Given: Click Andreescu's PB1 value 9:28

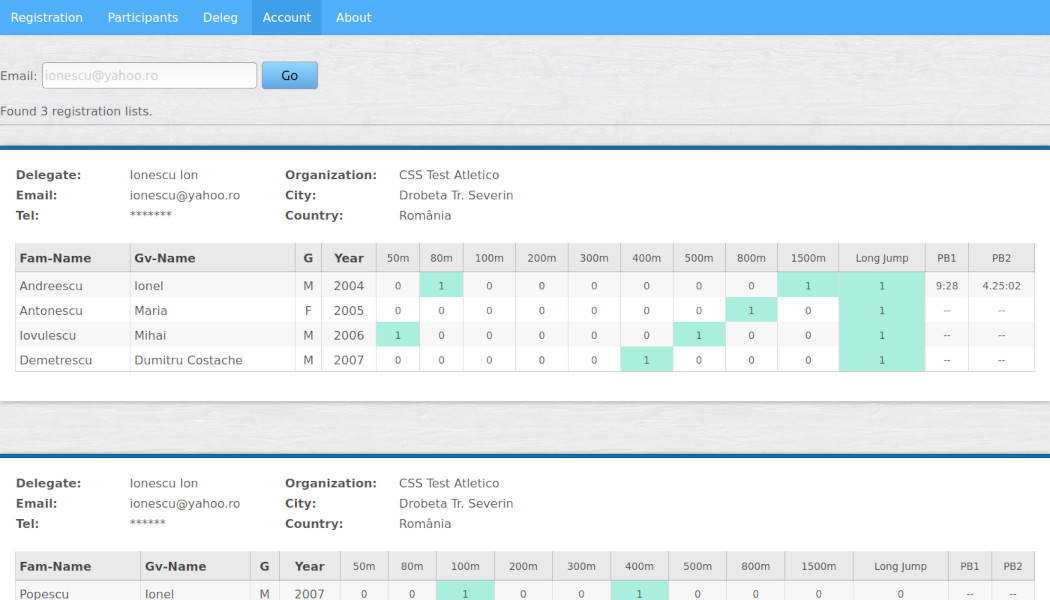Looking at the screenshot, I should 946,286.
